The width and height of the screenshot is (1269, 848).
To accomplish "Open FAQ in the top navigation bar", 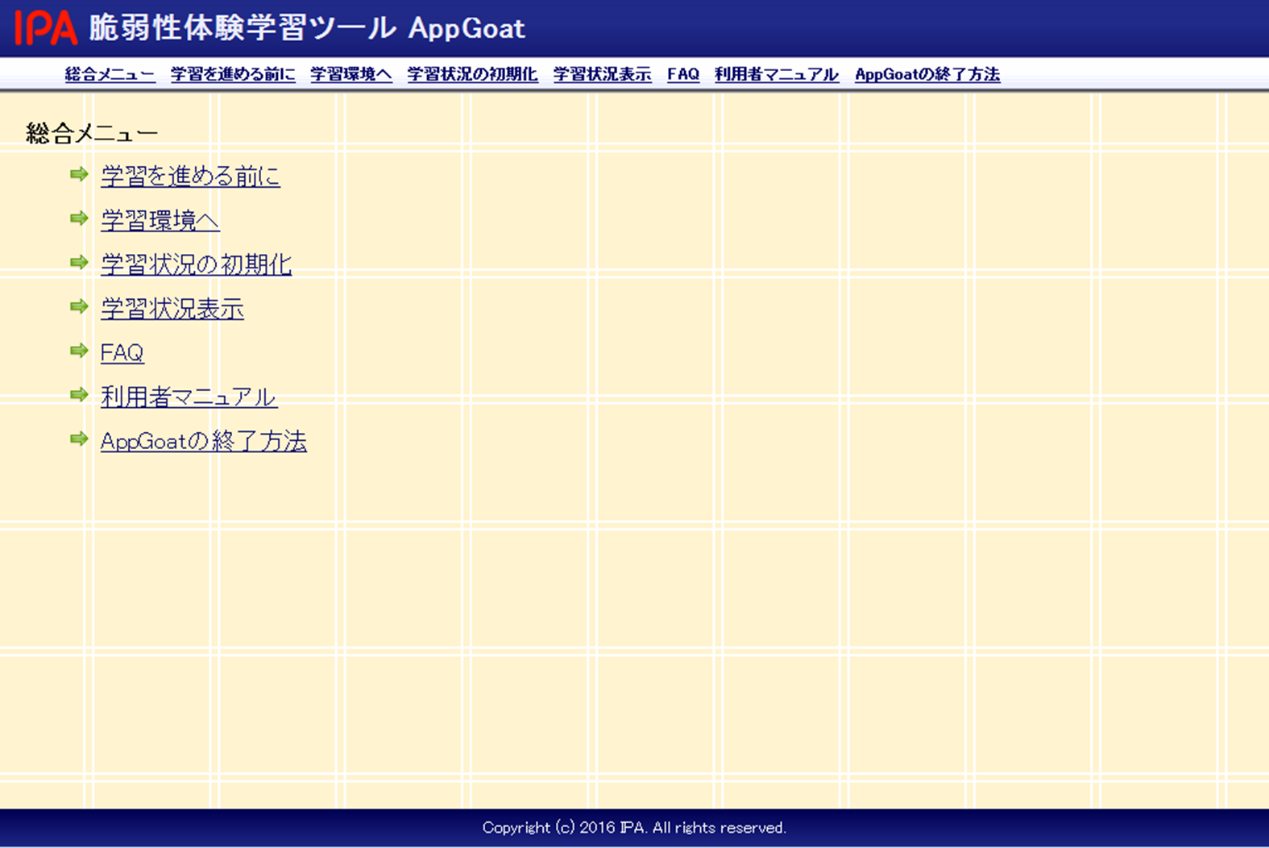I will [683, 75].
